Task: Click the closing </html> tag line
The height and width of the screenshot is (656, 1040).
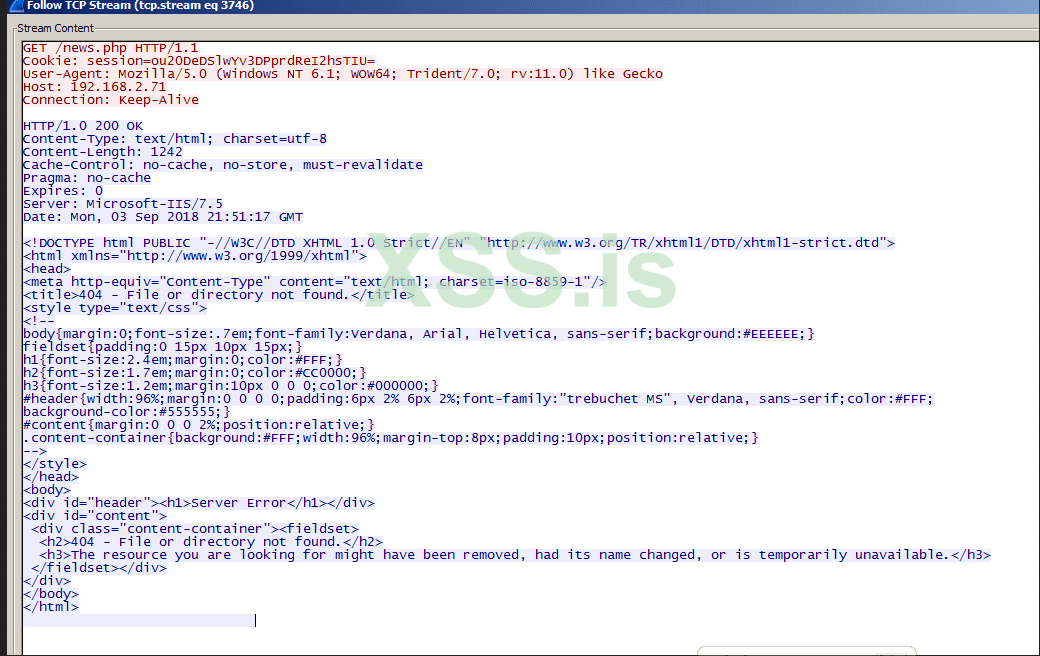Action: 50,607
